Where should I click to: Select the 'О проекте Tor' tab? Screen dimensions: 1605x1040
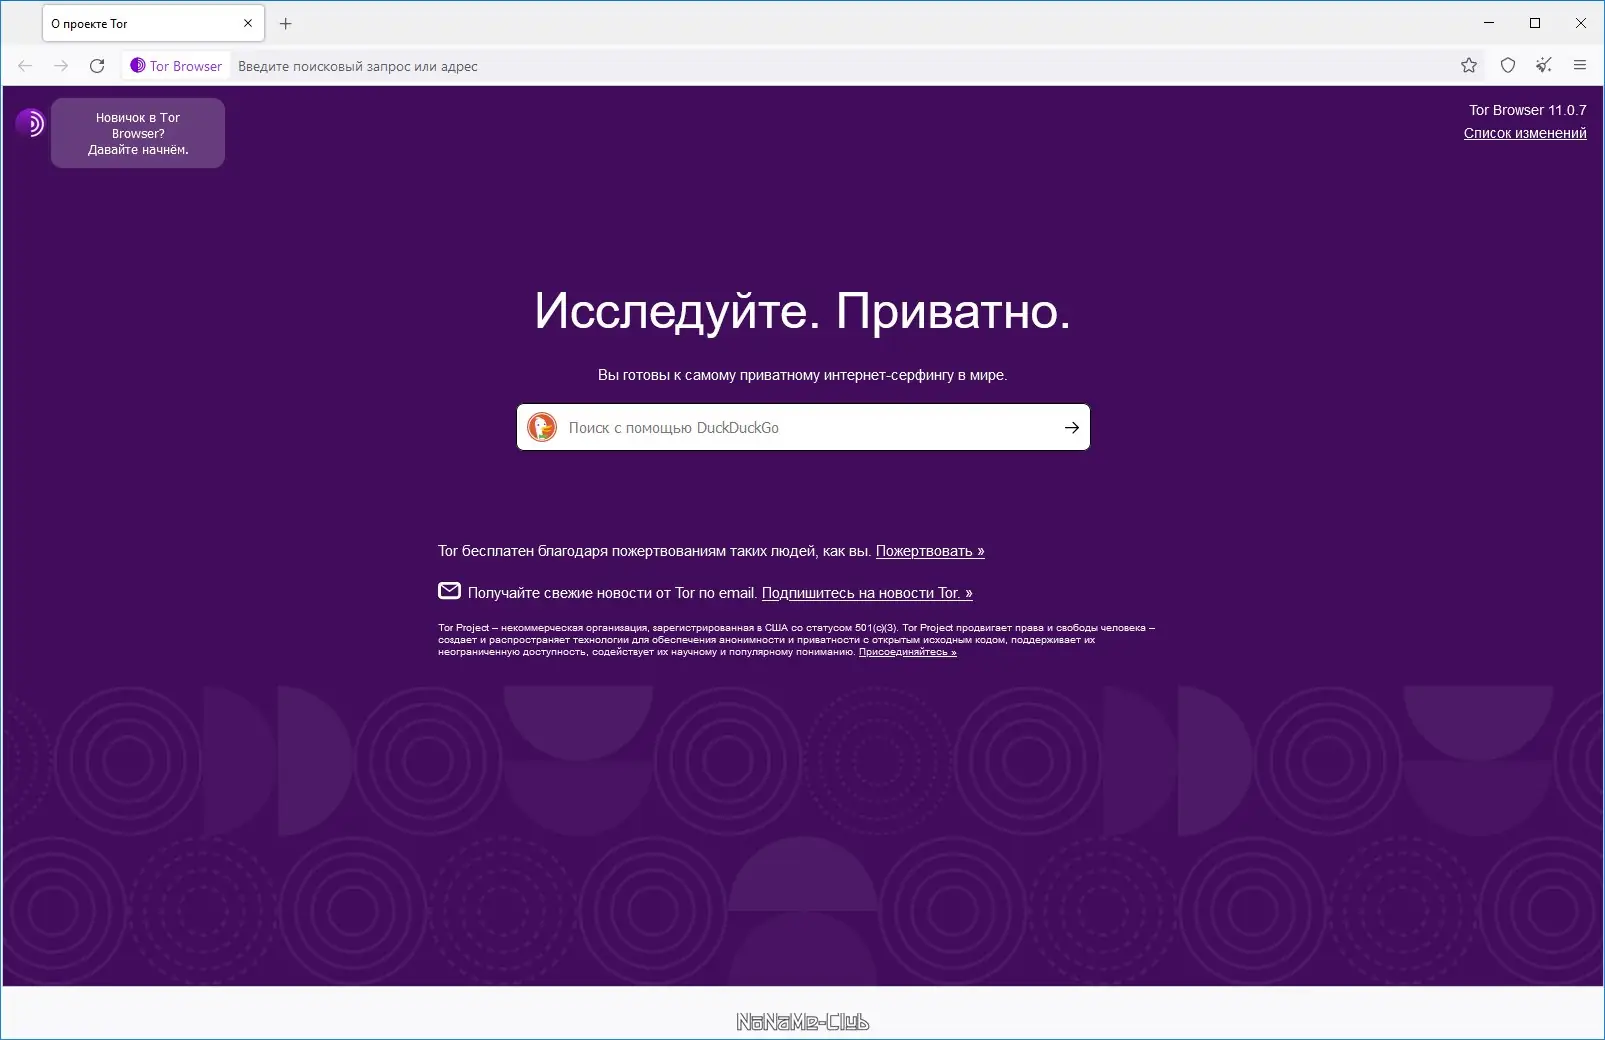point(153,24)
